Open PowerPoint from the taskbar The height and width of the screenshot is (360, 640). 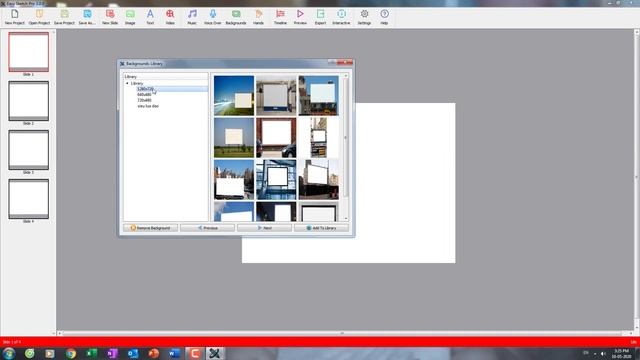153,353
